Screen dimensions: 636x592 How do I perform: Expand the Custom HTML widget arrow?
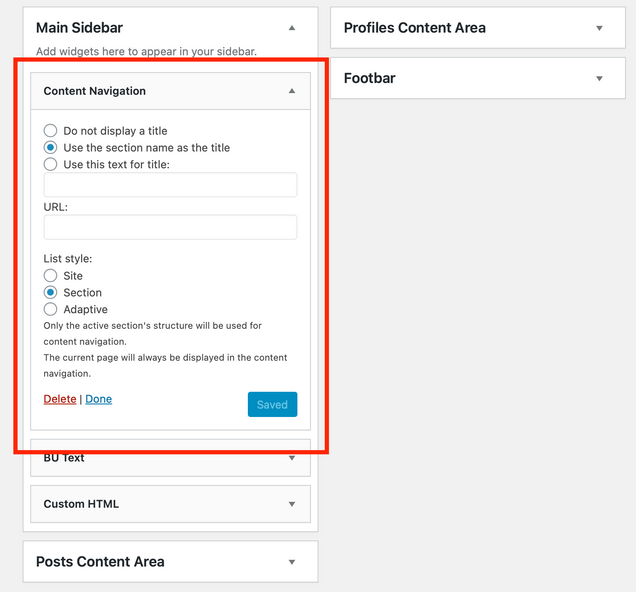click(292, 504)
